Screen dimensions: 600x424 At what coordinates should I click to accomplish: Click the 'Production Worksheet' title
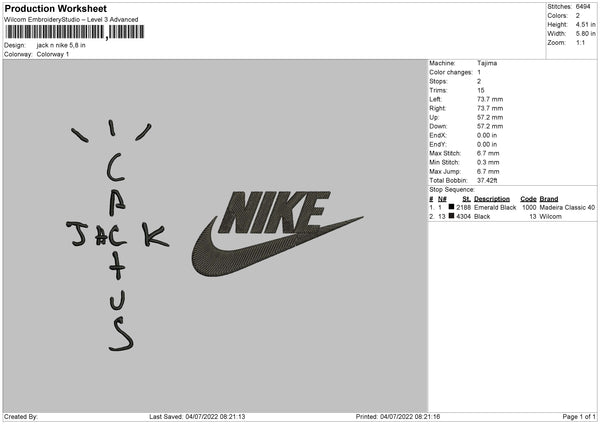coord(55,9)
